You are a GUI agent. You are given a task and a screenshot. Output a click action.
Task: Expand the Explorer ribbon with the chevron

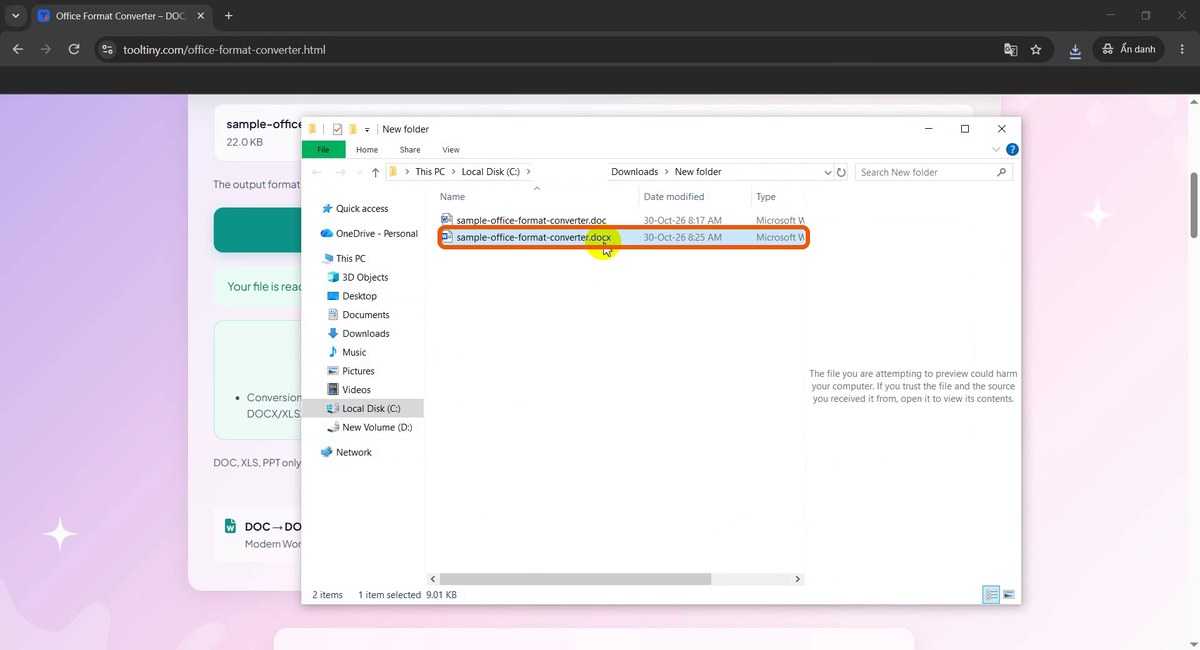click(996, 150)
